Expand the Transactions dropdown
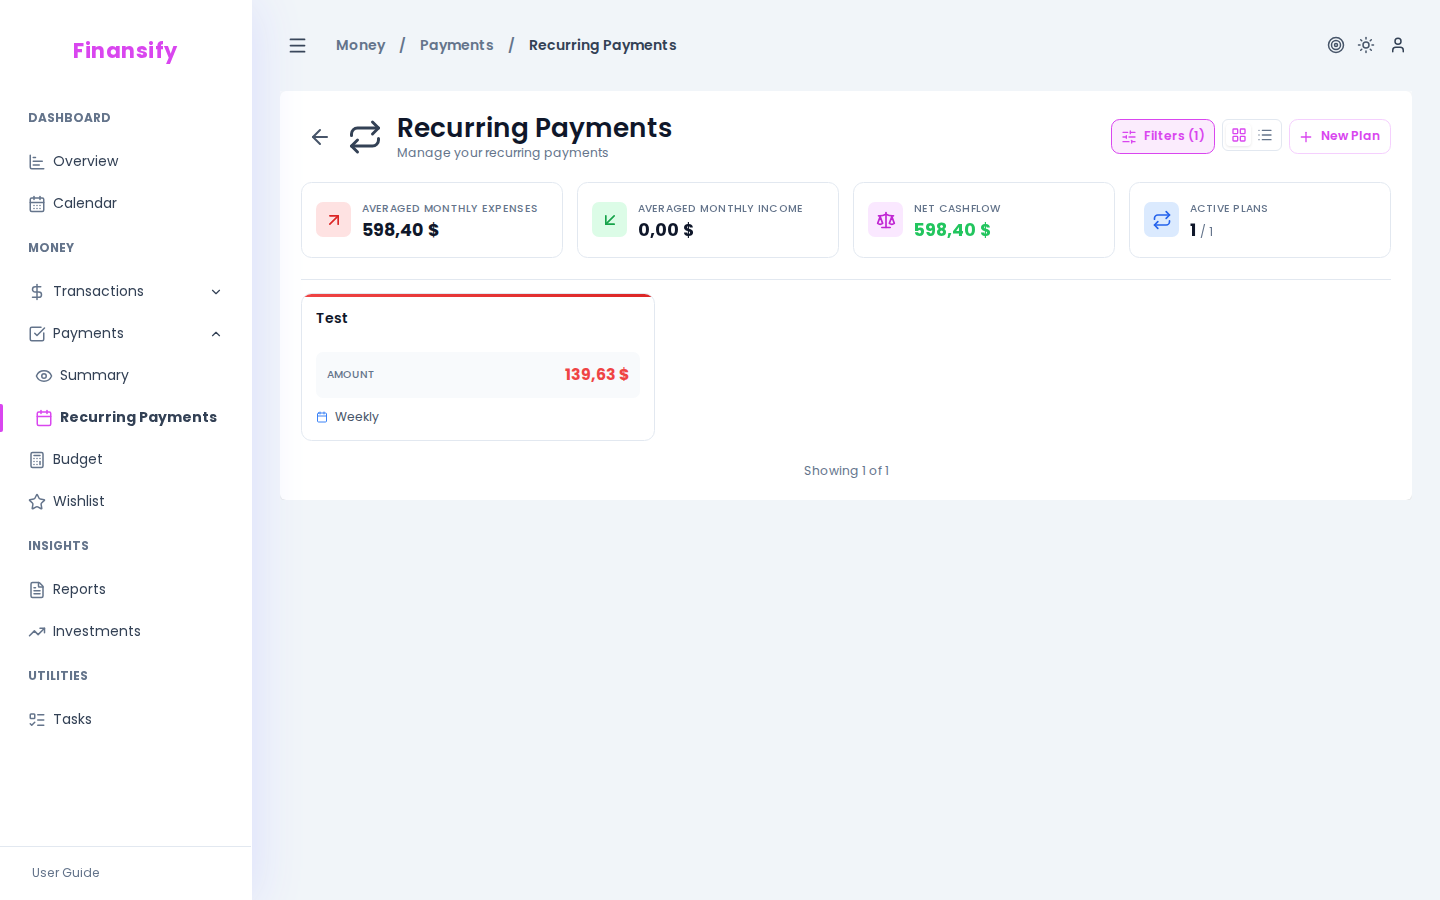1440x900 pixels. [x=216, y=291]
